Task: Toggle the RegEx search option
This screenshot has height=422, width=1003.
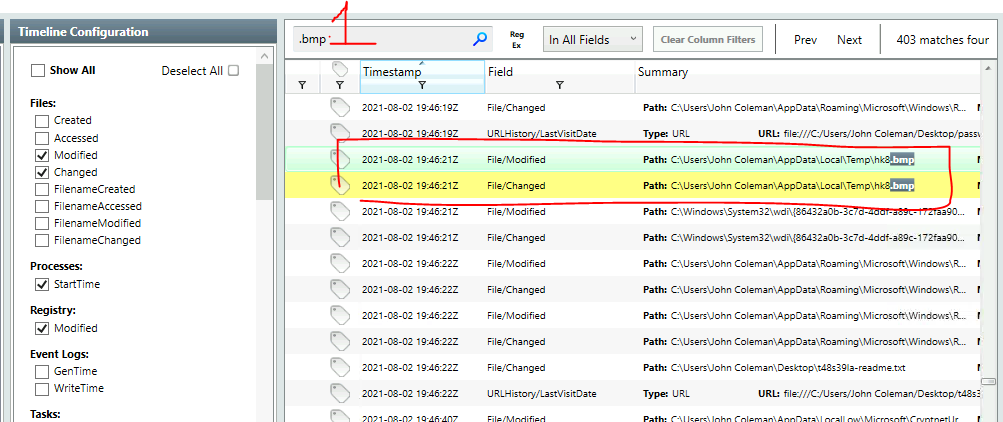Action: [517, 40]
